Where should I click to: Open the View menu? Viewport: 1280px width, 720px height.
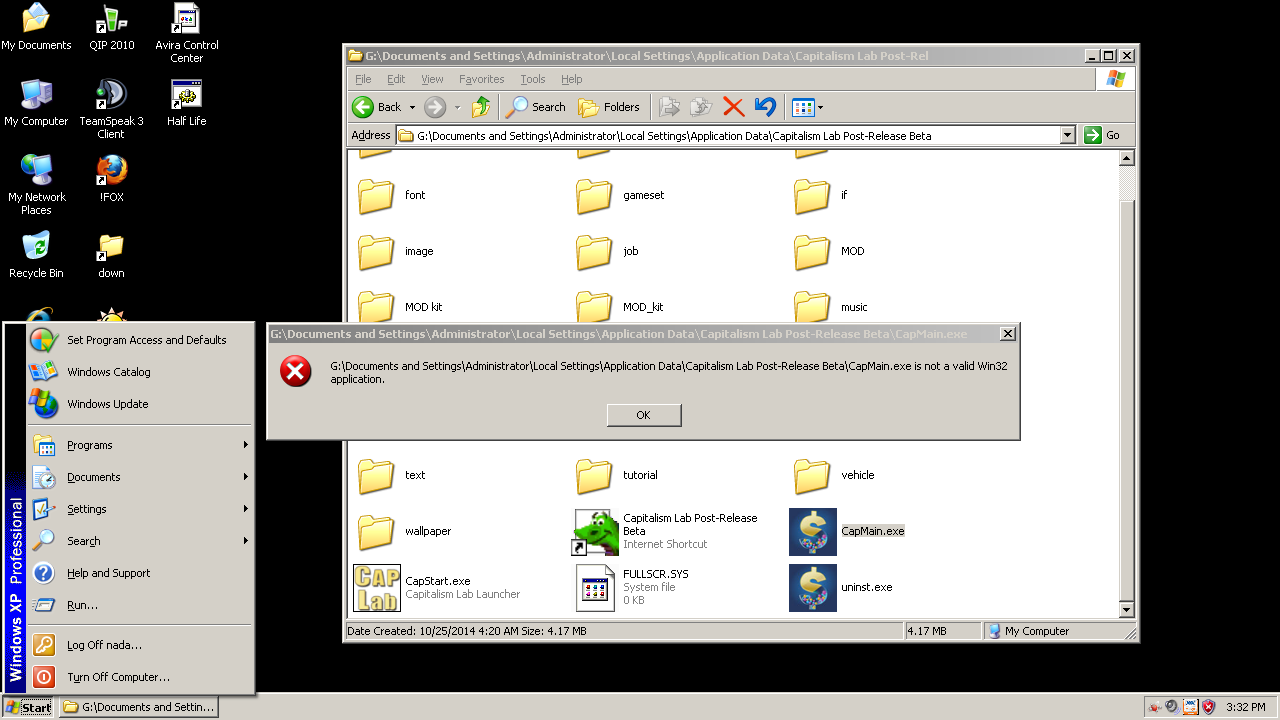(x=432, y=79)
